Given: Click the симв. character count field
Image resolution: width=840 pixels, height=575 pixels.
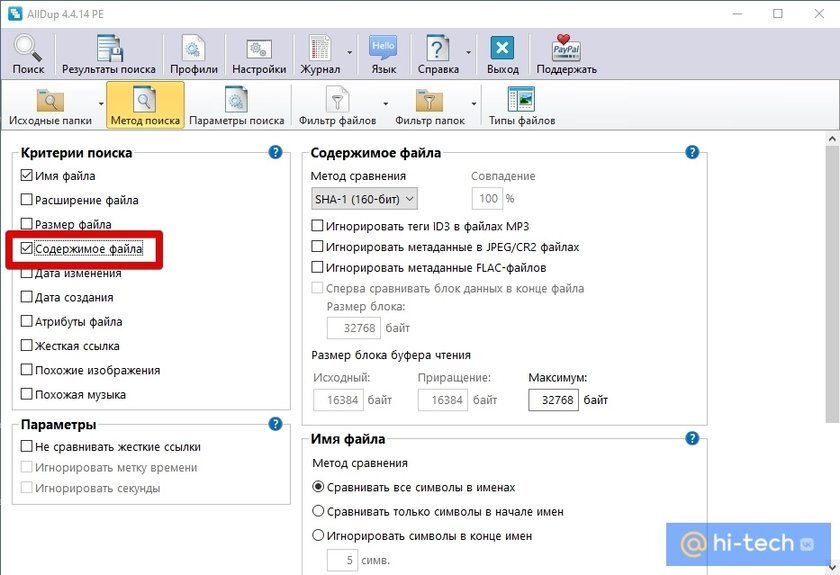Looking at the screenshot, I should (x=342, y=560).
